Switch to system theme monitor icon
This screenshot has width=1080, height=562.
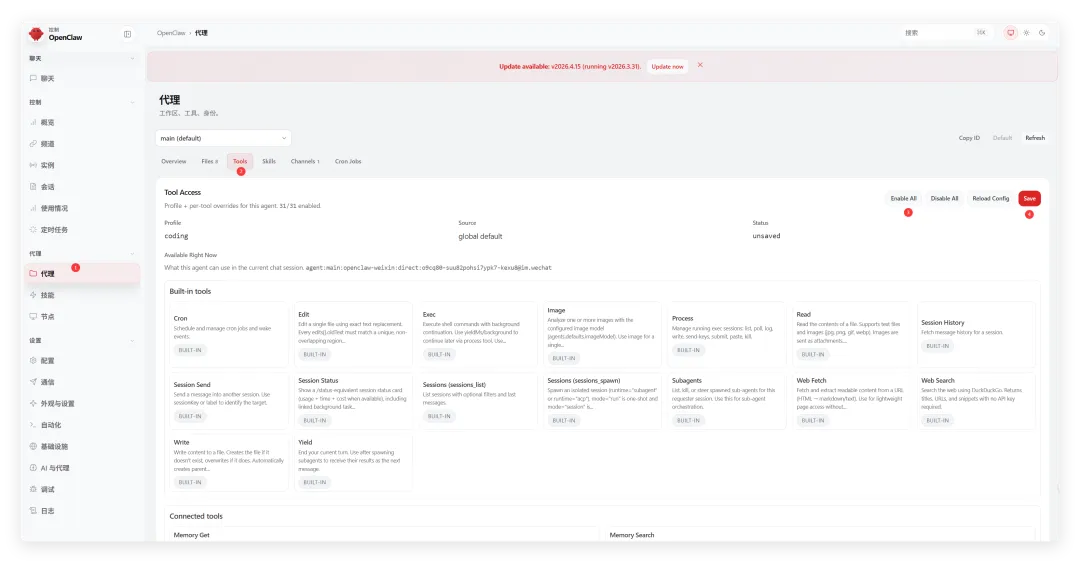click(1010, 32)
